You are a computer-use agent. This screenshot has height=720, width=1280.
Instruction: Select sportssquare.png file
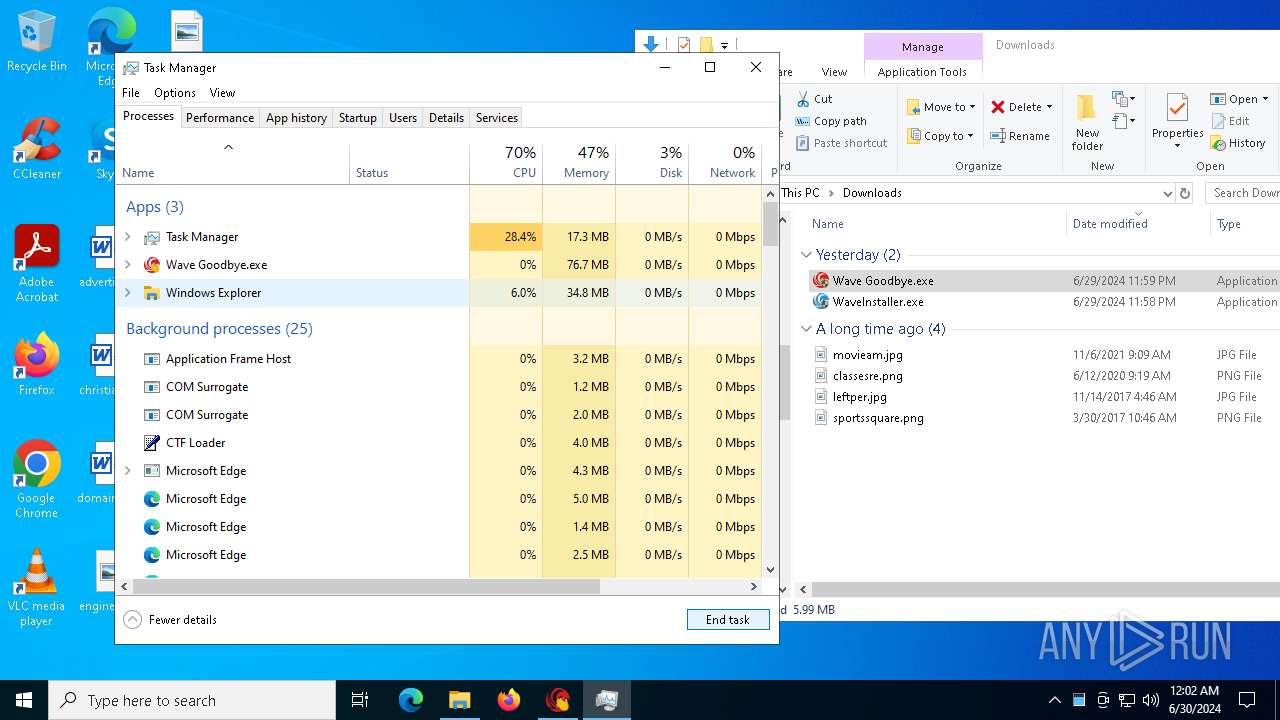click(878, 418)
